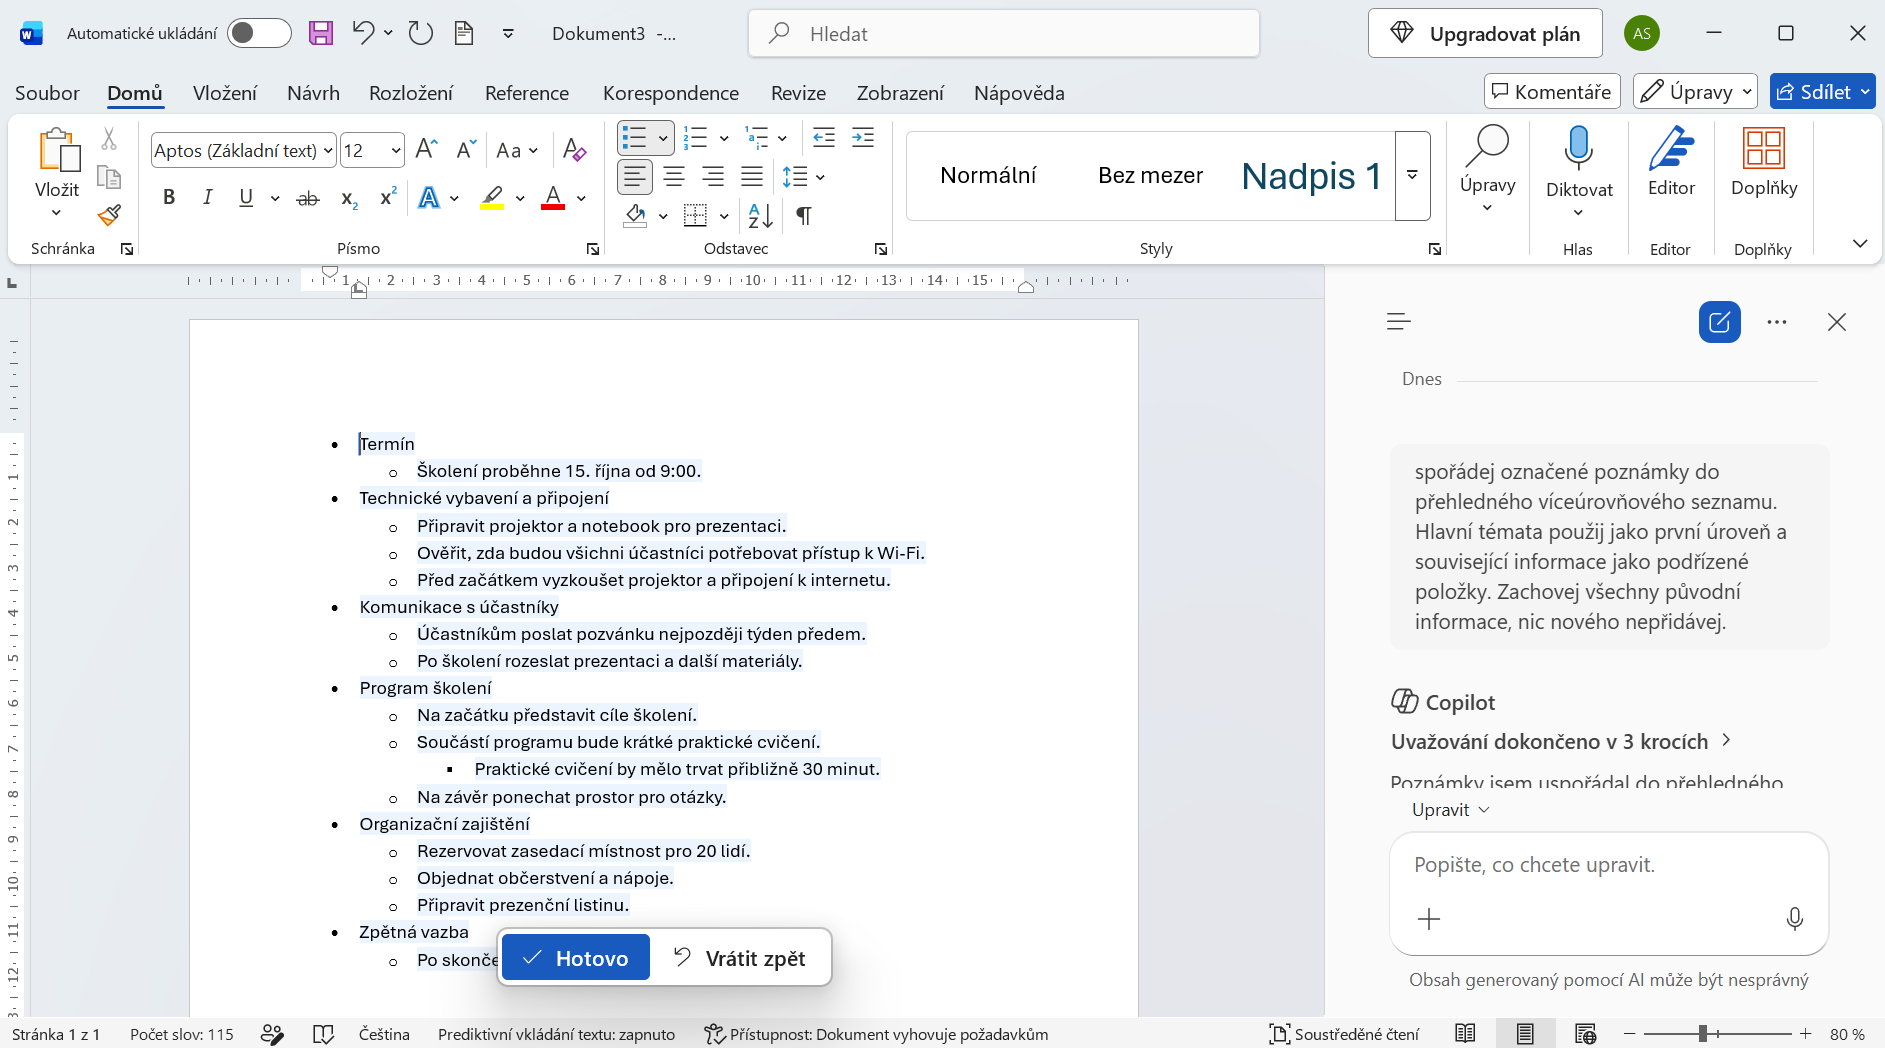Apply the yellow text highlight color
Image resolution: width=1885 pixels, height=1048 pixels.
point(492,197)
